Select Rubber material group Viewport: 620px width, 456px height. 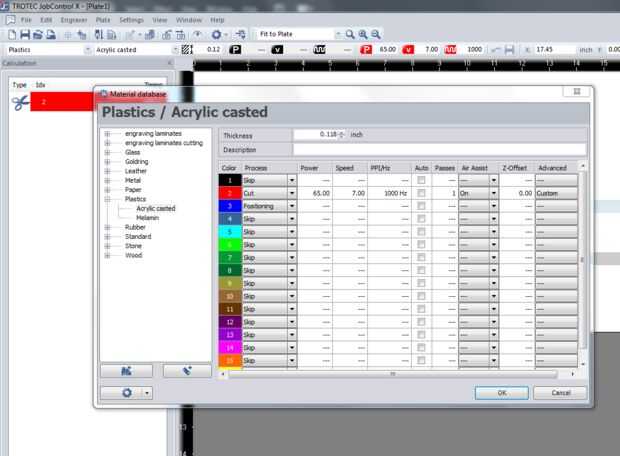click(135, 227)
